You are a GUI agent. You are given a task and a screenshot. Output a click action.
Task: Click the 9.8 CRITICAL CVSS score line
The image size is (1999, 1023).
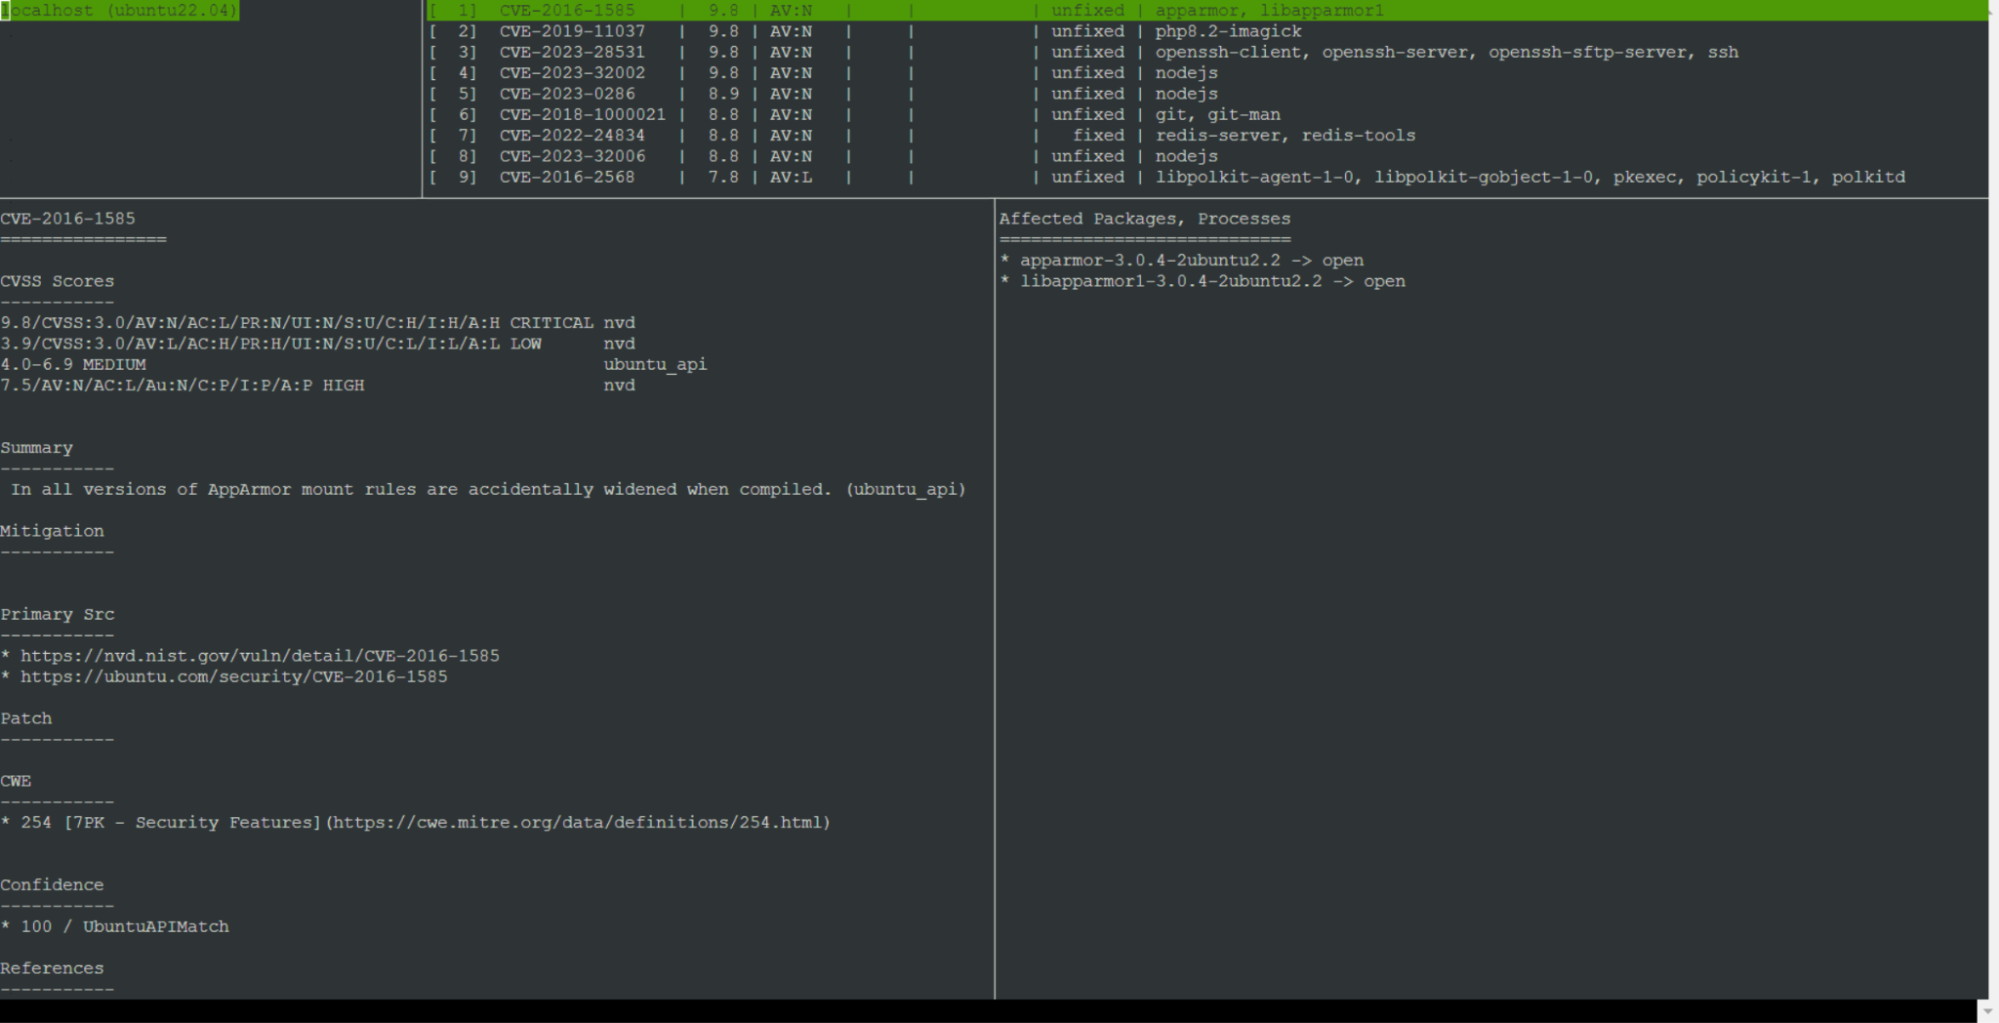click(x=296, y=323)
